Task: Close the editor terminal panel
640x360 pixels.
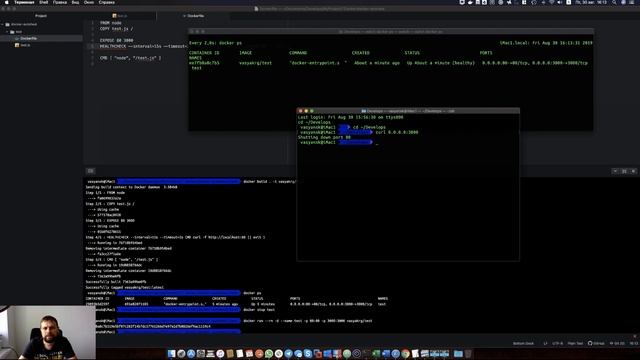Action: (633, 171)
